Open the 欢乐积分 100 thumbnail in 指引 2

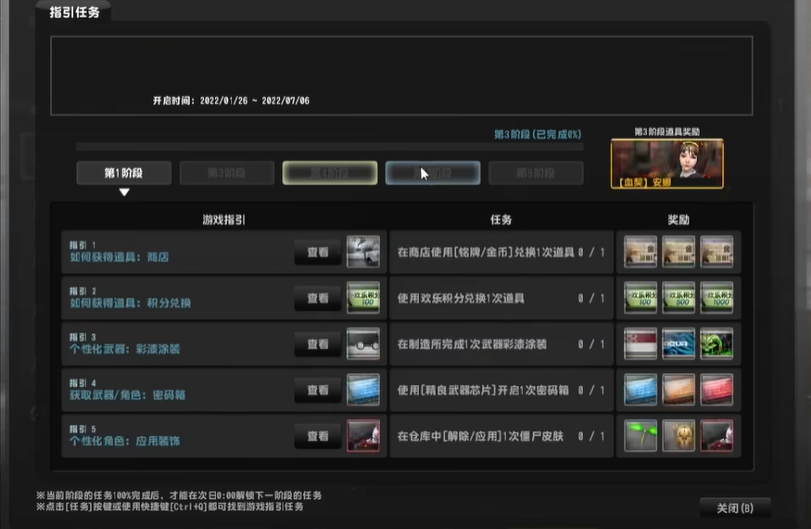point(363,298)
